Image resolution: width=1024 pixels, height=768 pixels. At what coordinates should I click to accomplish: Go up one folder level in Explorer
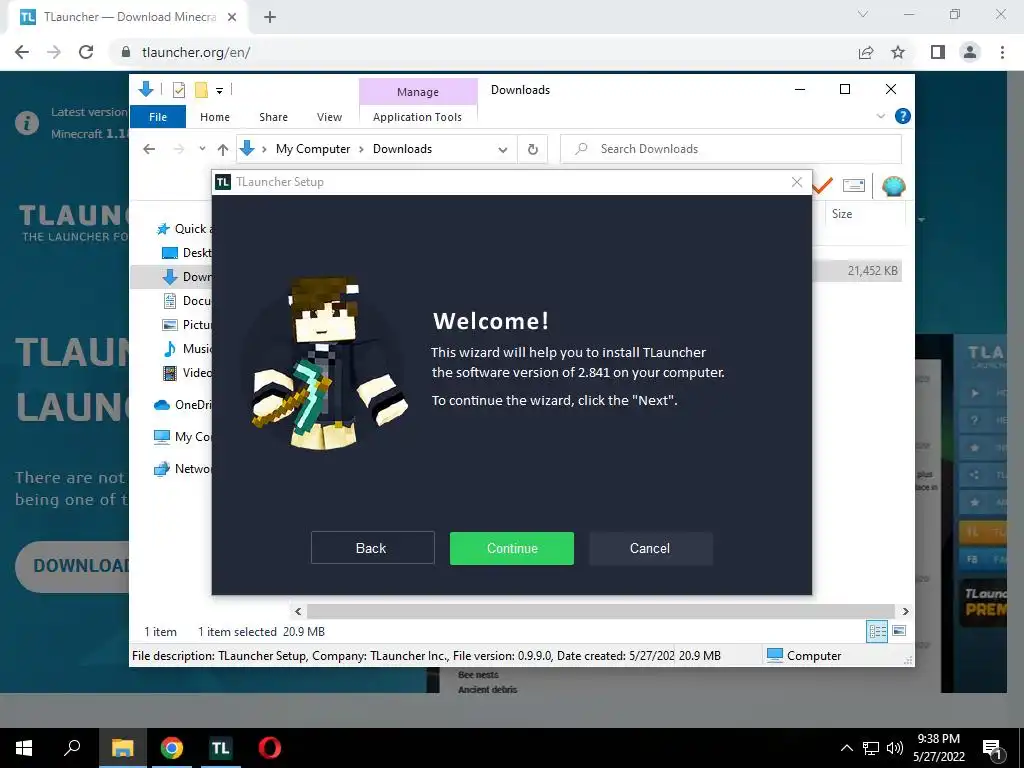(x=223, y=150)
